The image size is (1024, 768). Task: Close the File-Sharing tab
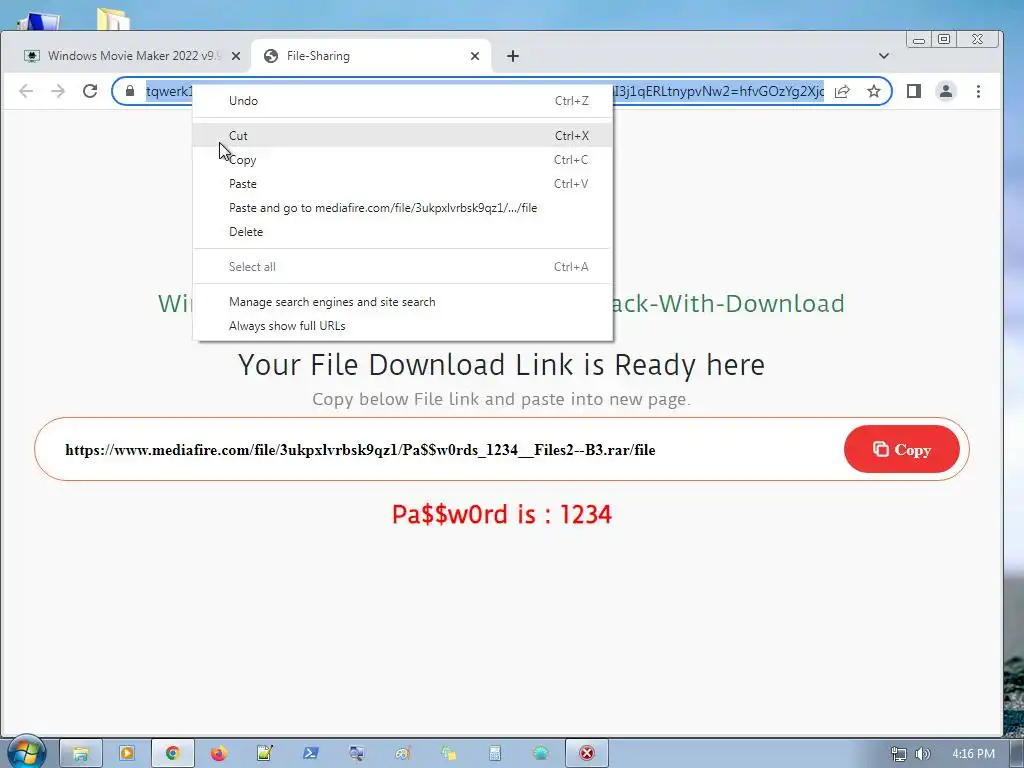click(475, 56)
